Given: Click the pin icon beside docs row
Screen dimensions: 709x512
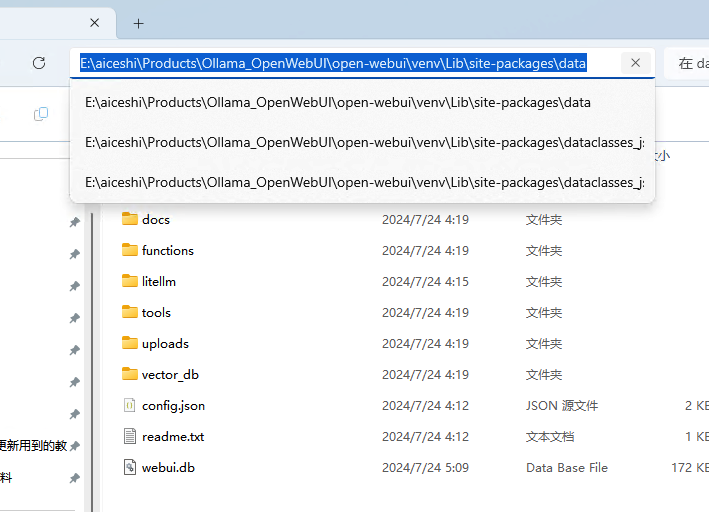Looking at the screenshot, I should [75, 222].
